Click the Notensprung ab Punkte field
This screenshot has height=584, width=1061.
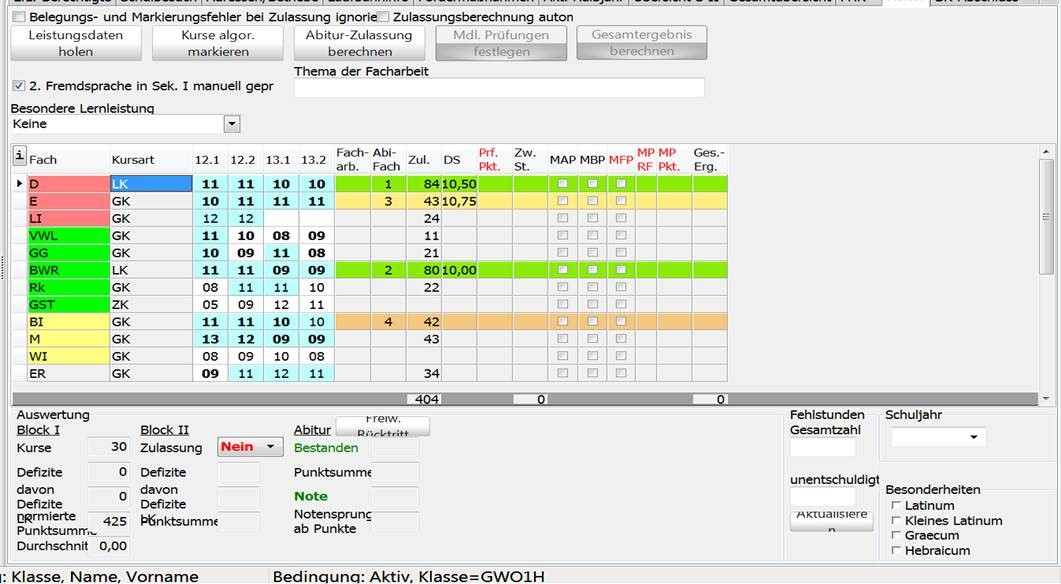[x=394, y=521]
